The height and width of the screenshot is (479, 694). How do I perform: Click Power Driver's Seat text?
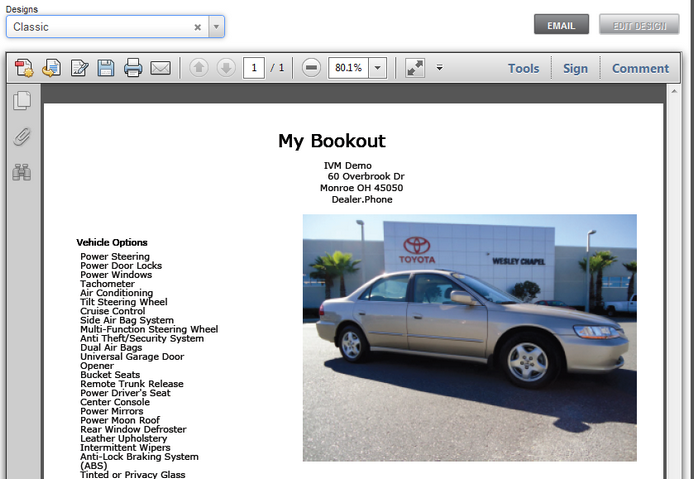[x=125, y=393]
